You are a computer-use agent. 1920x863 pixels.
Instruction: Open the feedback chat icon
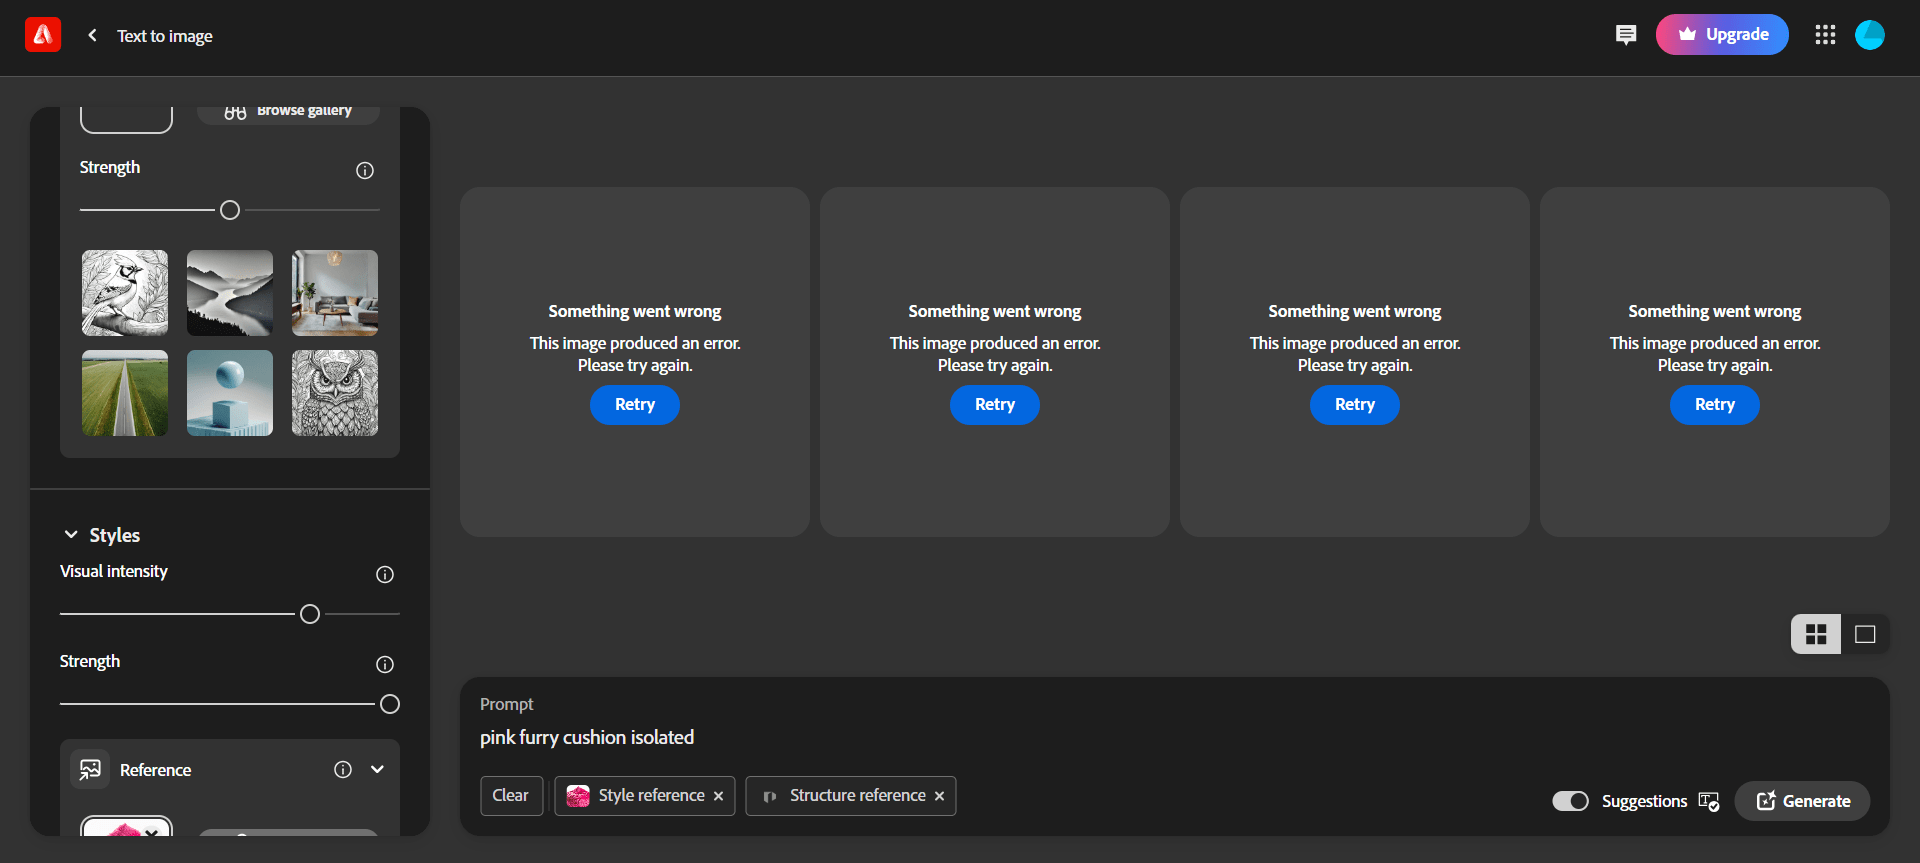pos(1626,35)
